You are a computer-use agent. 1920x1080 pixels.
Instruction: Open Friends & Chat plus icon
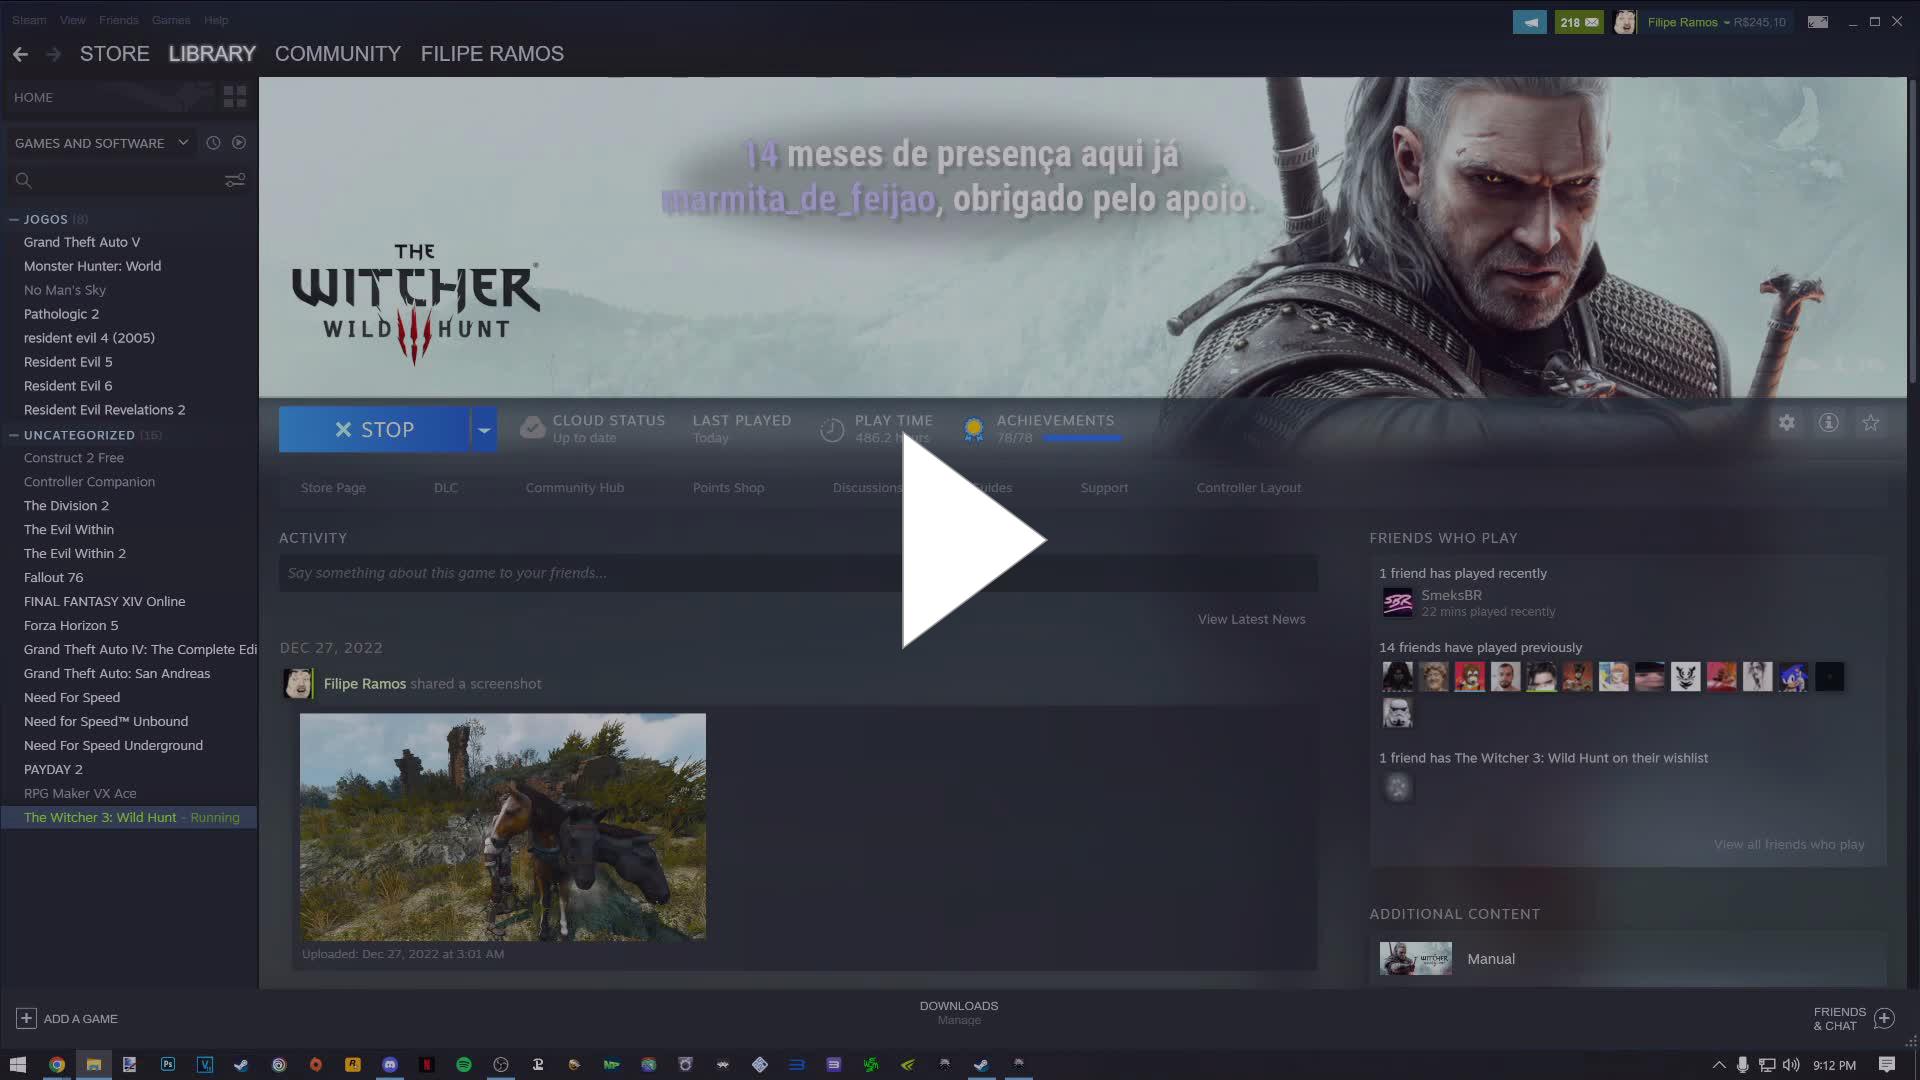1884,1018
